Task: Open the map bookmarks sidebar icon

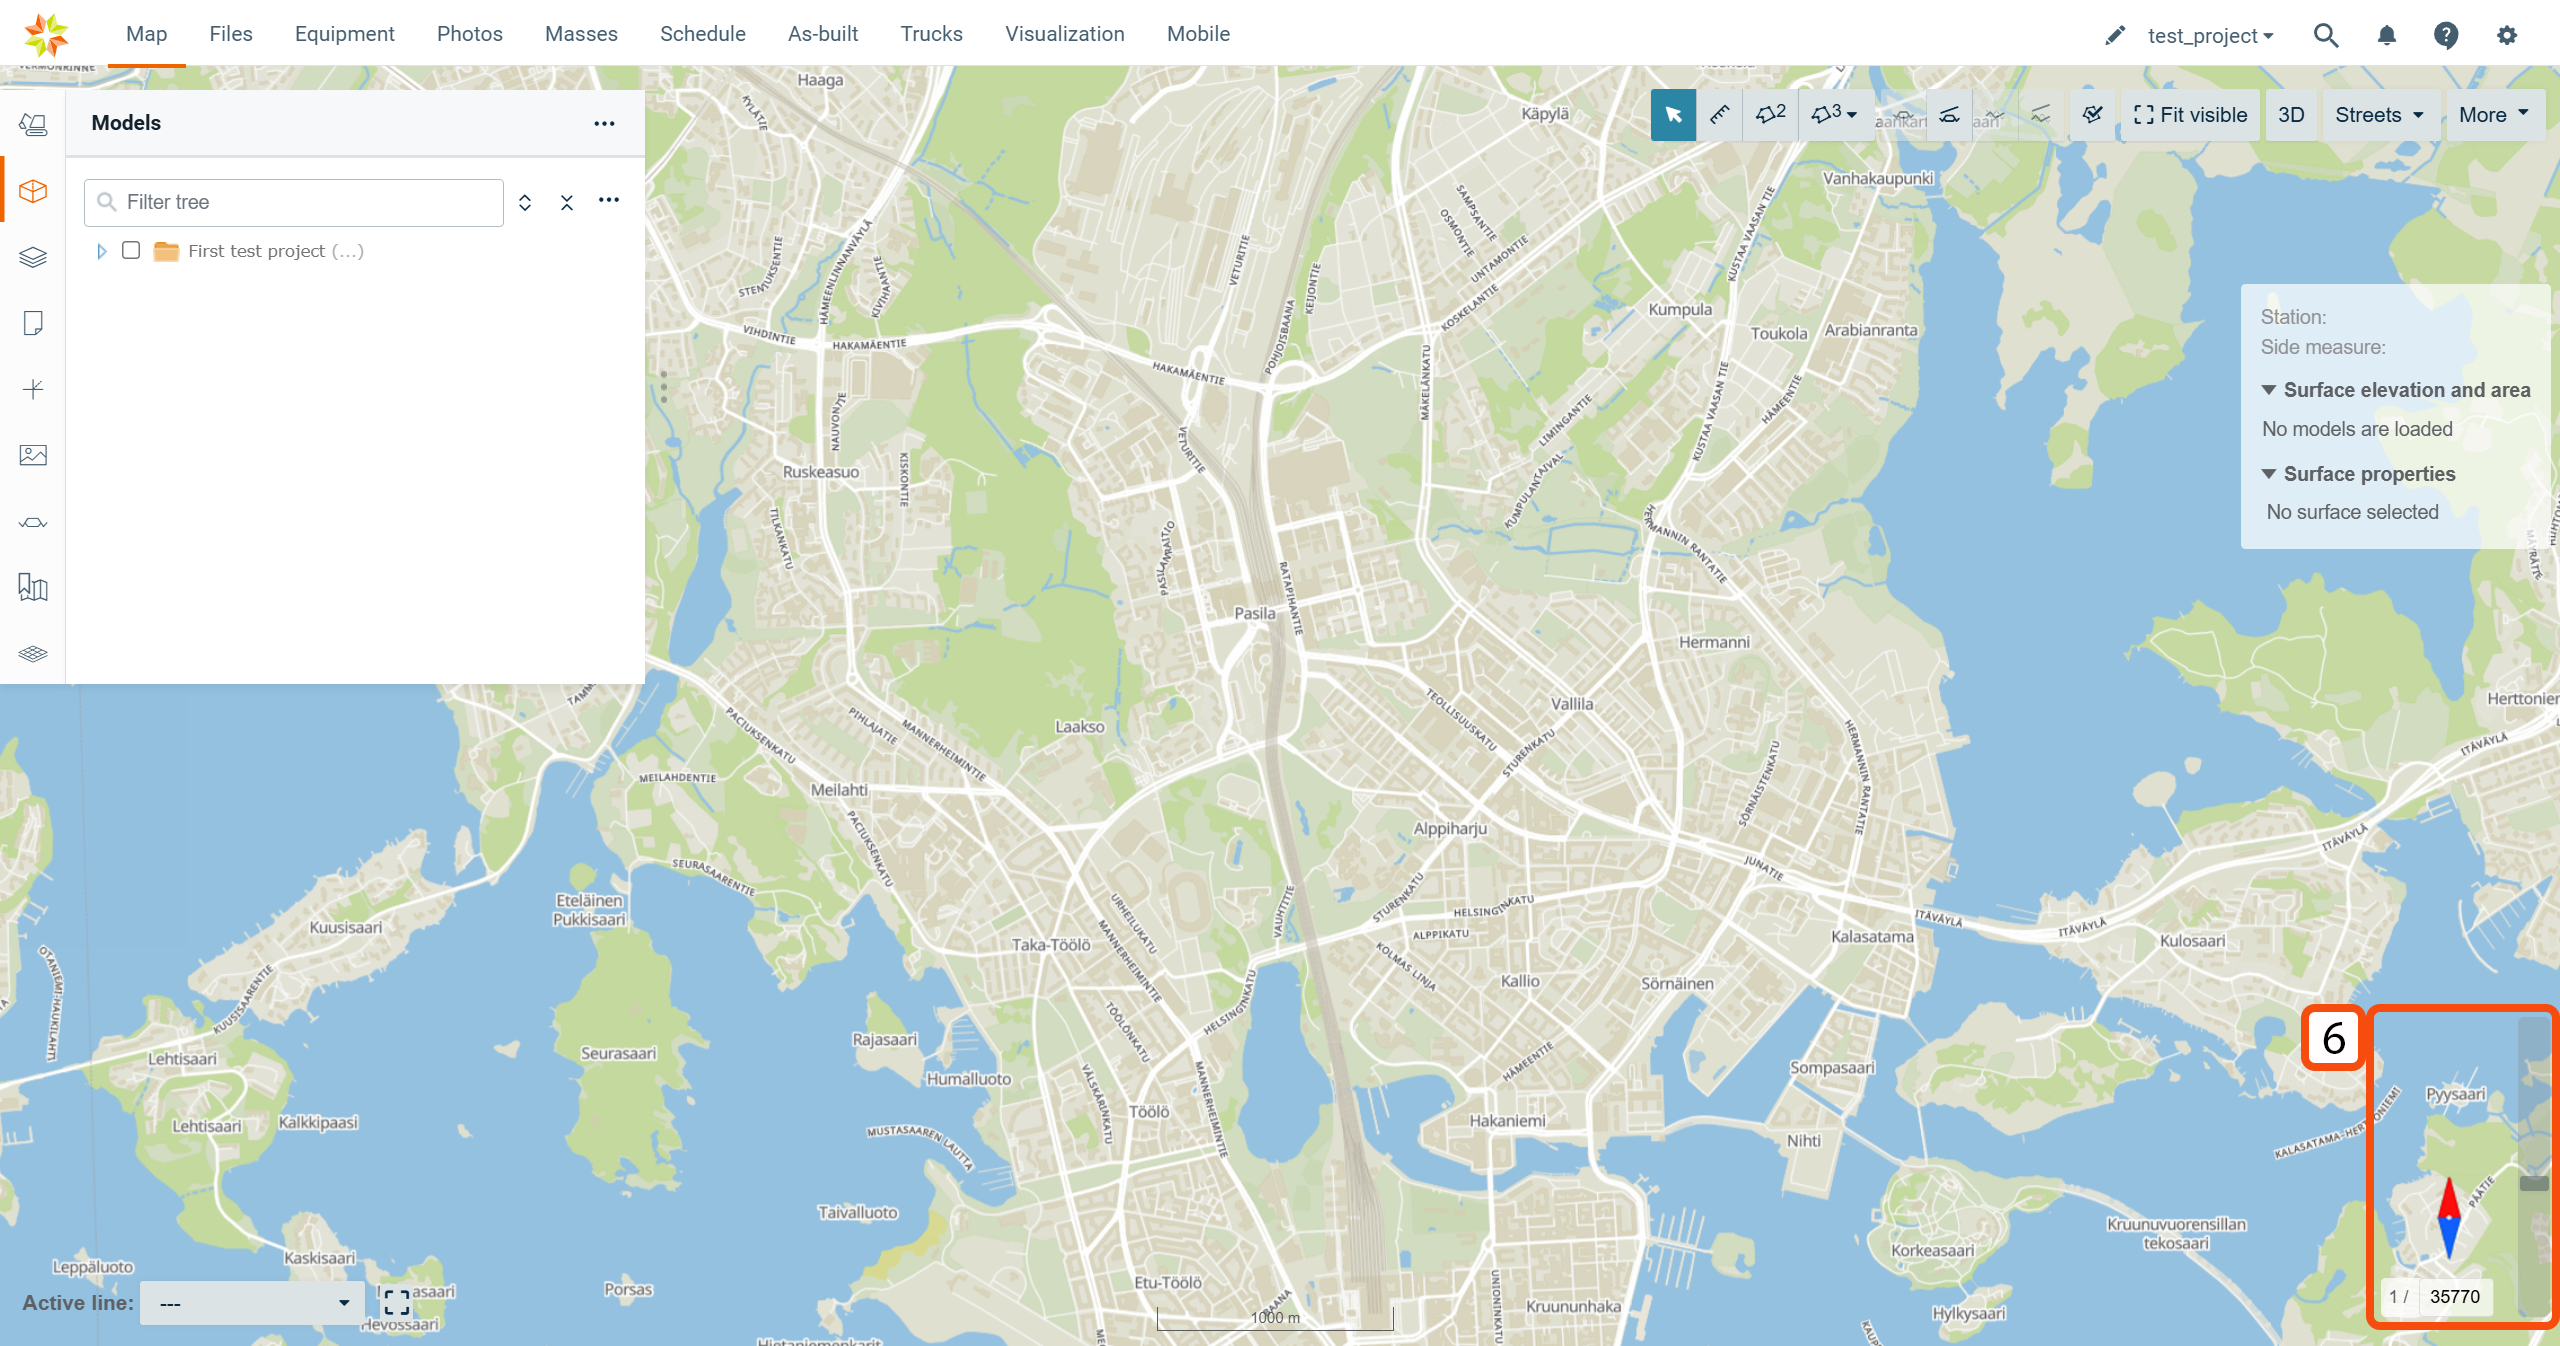Action: pos(33,587)
